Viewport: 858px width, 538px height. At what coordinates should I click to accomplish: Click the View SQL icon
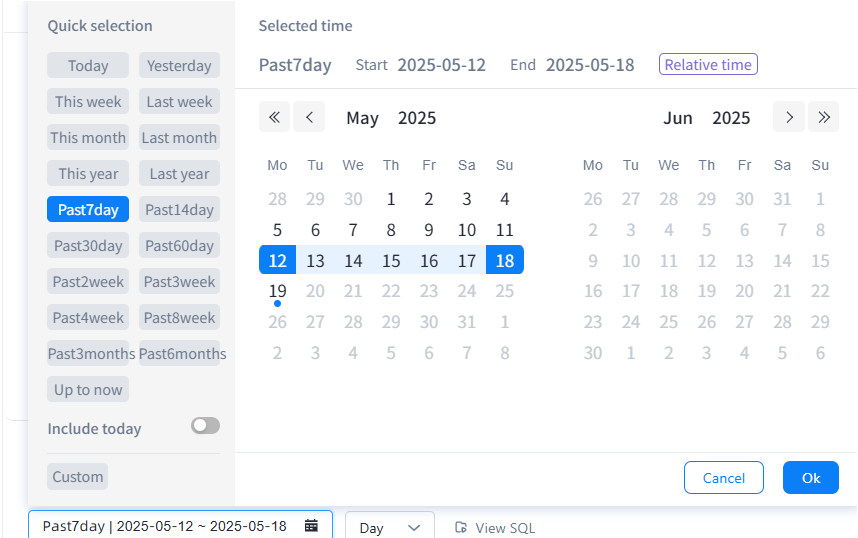461,527
